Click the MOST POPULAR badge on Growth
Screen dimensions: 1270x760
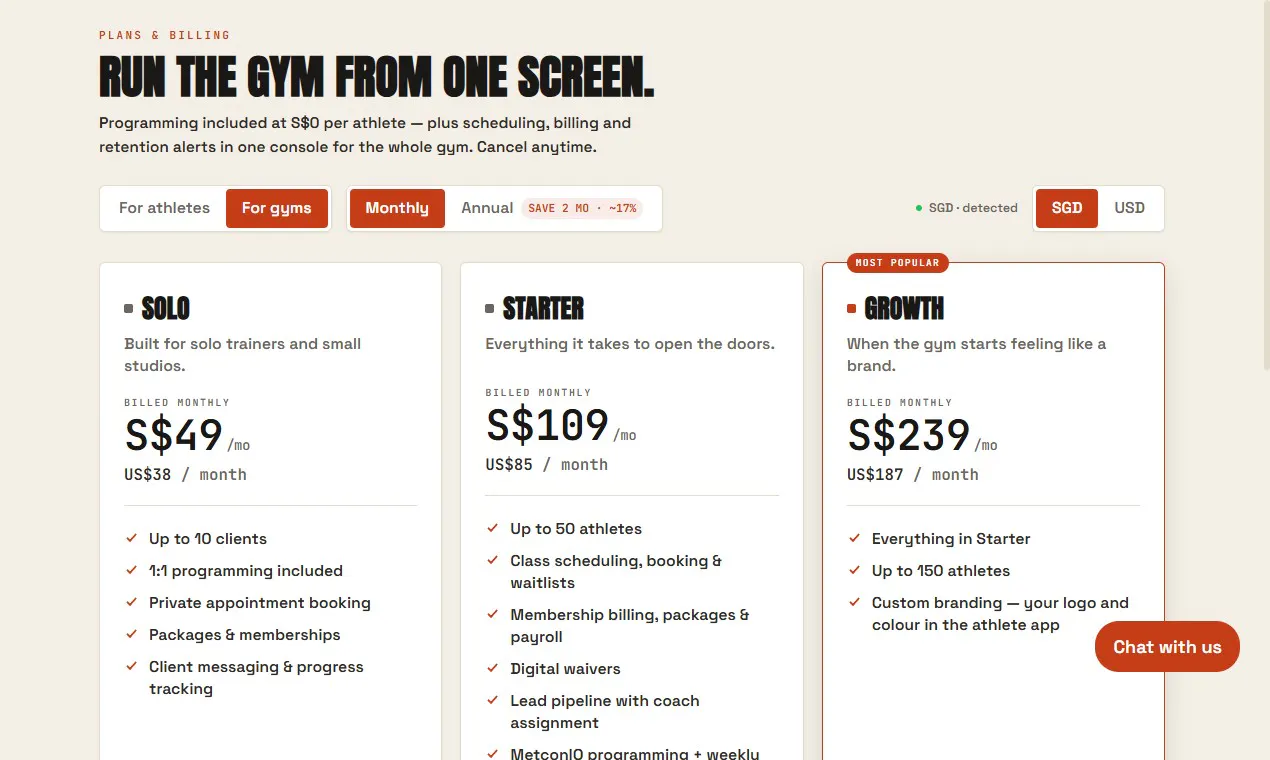pyautogui.click(x=897, y=263)
